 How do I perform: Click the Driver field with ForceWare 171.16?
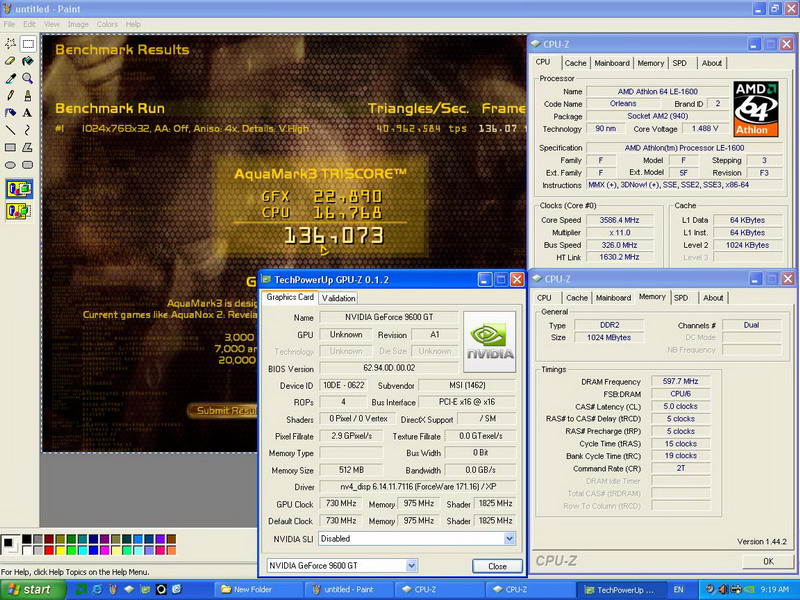(x=417, y=487)
